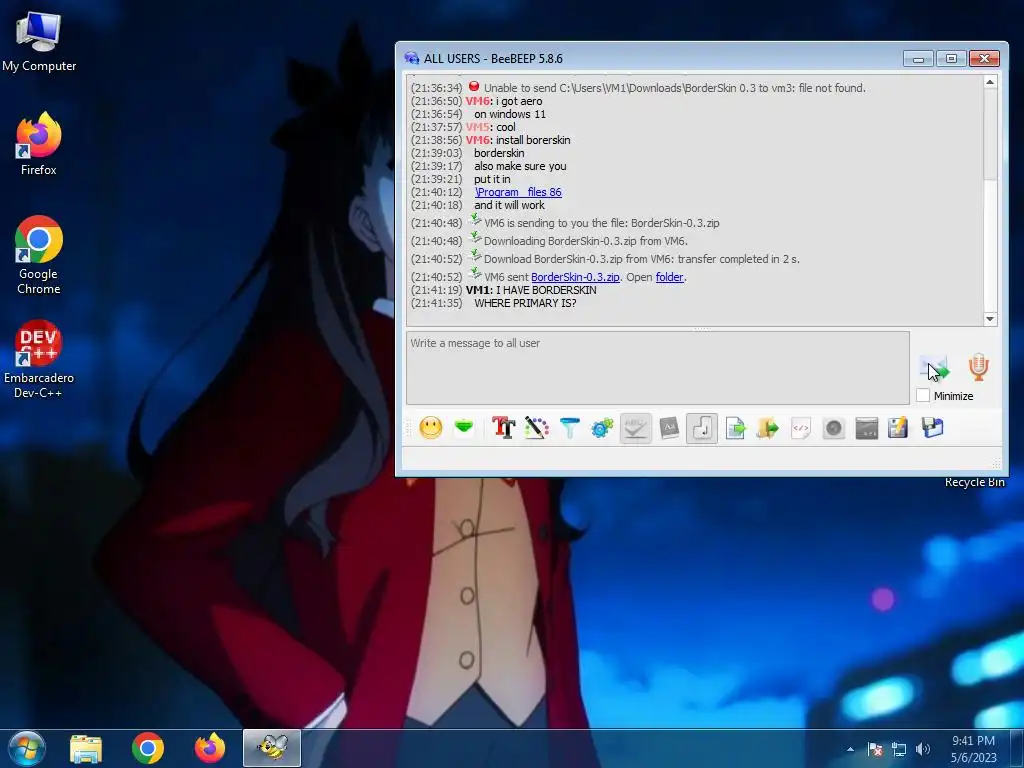Open the Windows Start button
The width and height of the screenshot is (1024, 768).
(26, 748)
